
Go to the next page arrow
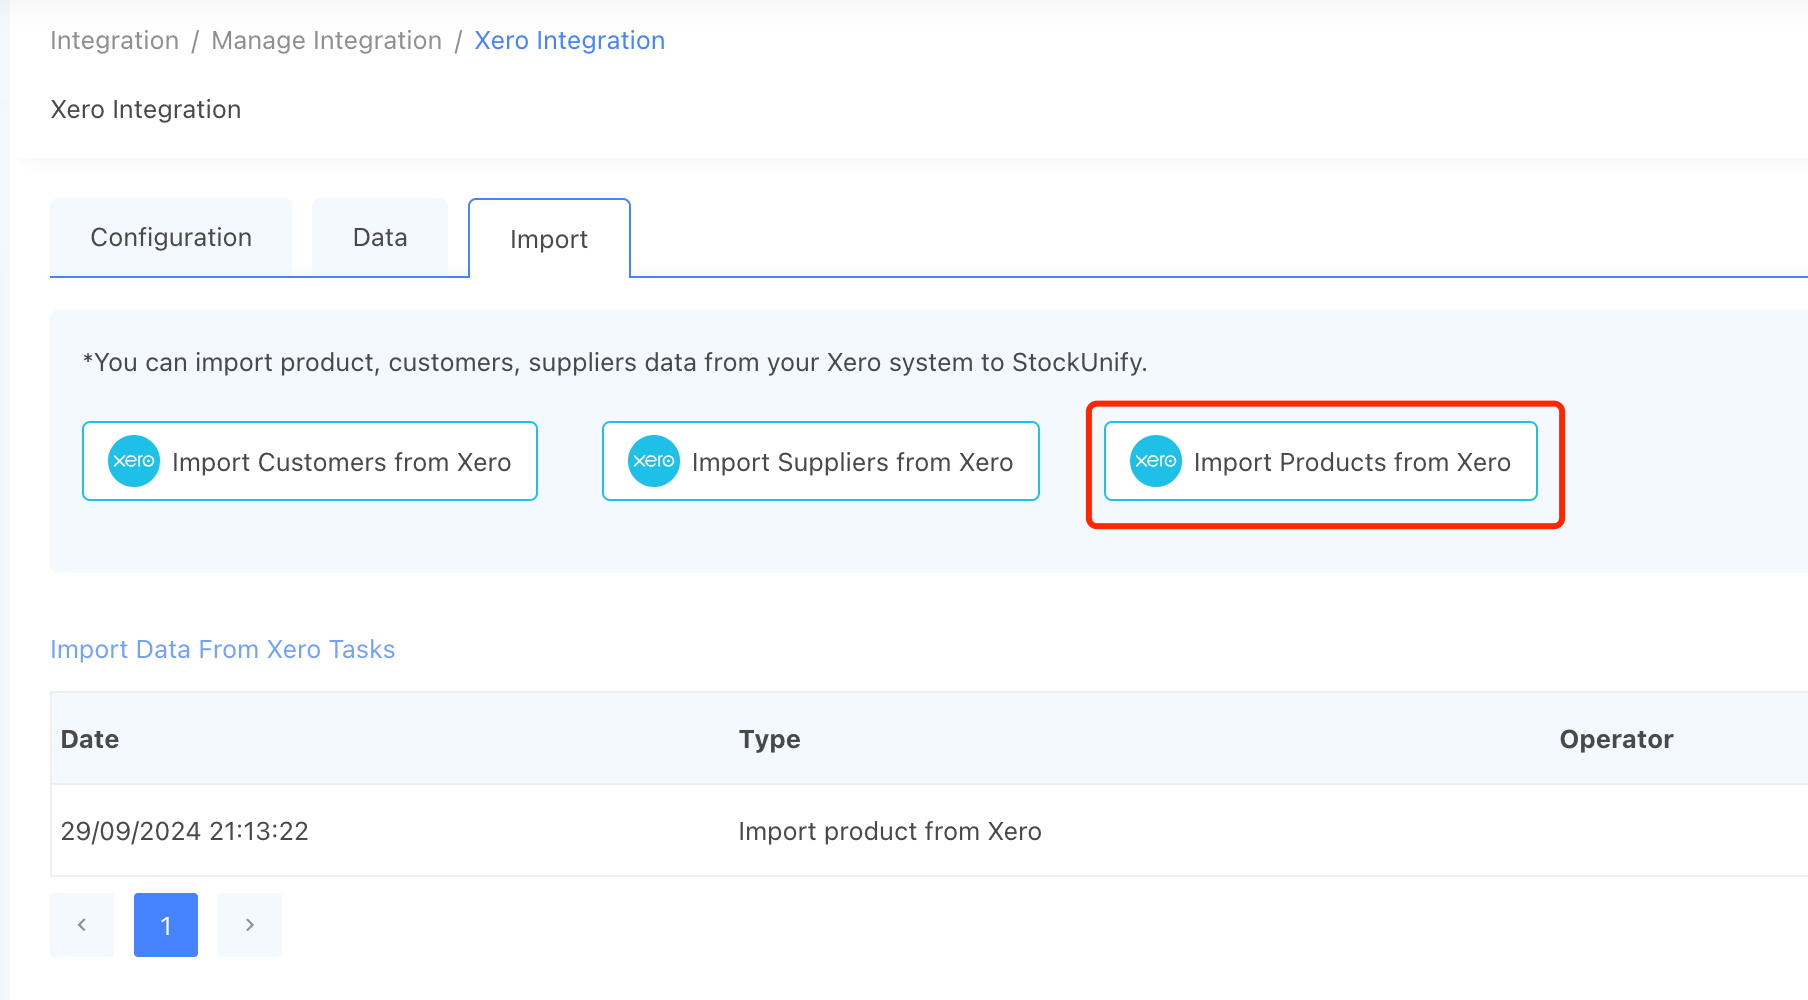tap(250, 925)
